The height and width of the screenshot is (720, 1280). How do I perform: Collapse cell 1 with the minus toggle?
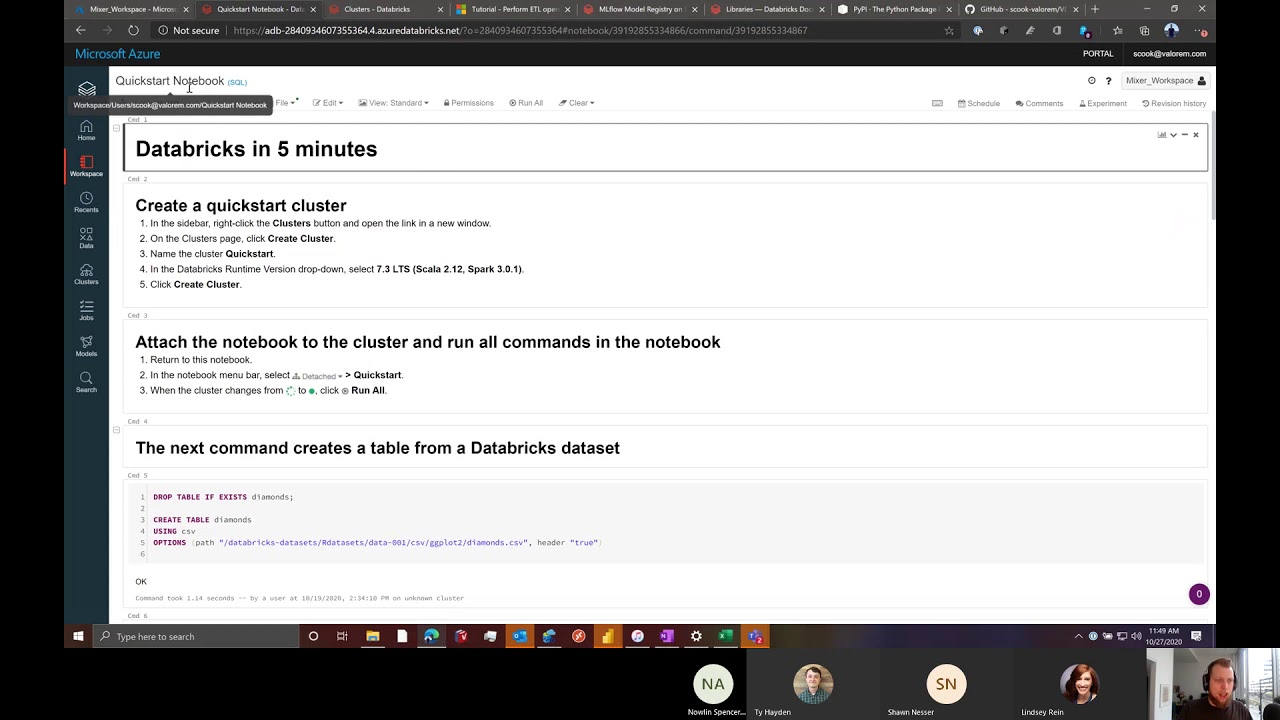116,128
